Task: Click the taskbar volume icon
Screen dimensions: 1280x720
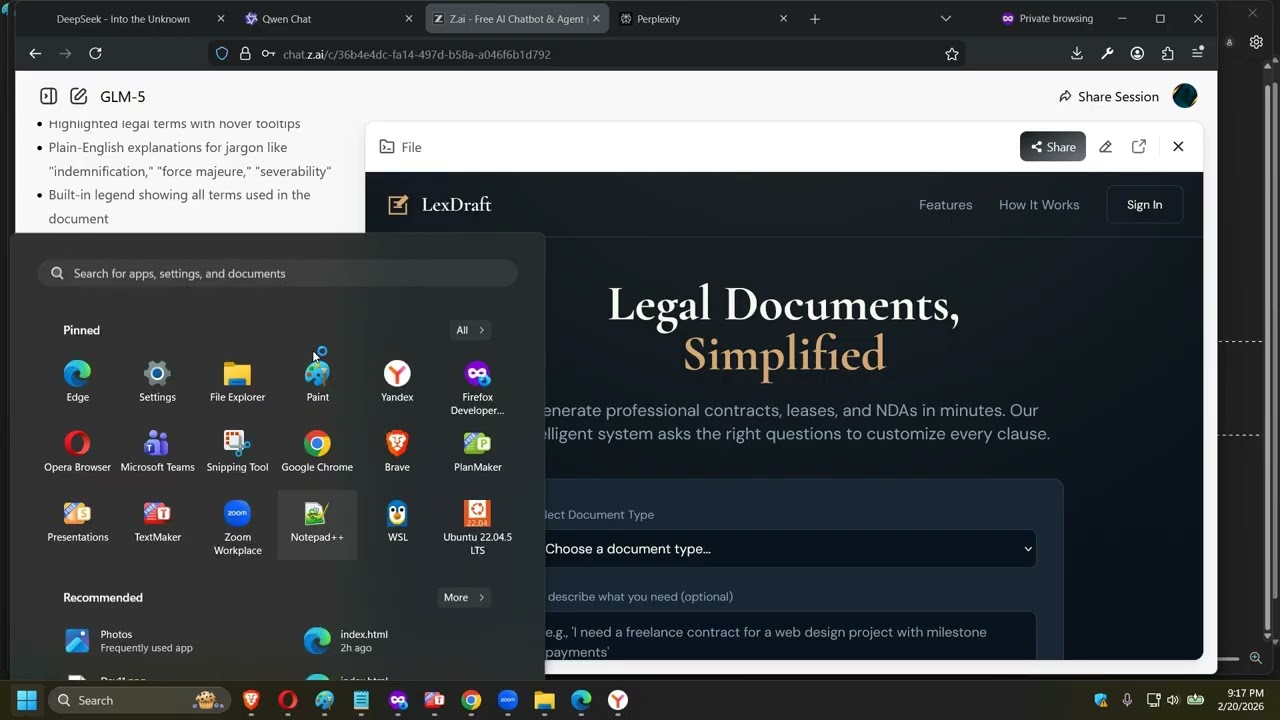Action: pyautogui.click(x=1172, y=700)
